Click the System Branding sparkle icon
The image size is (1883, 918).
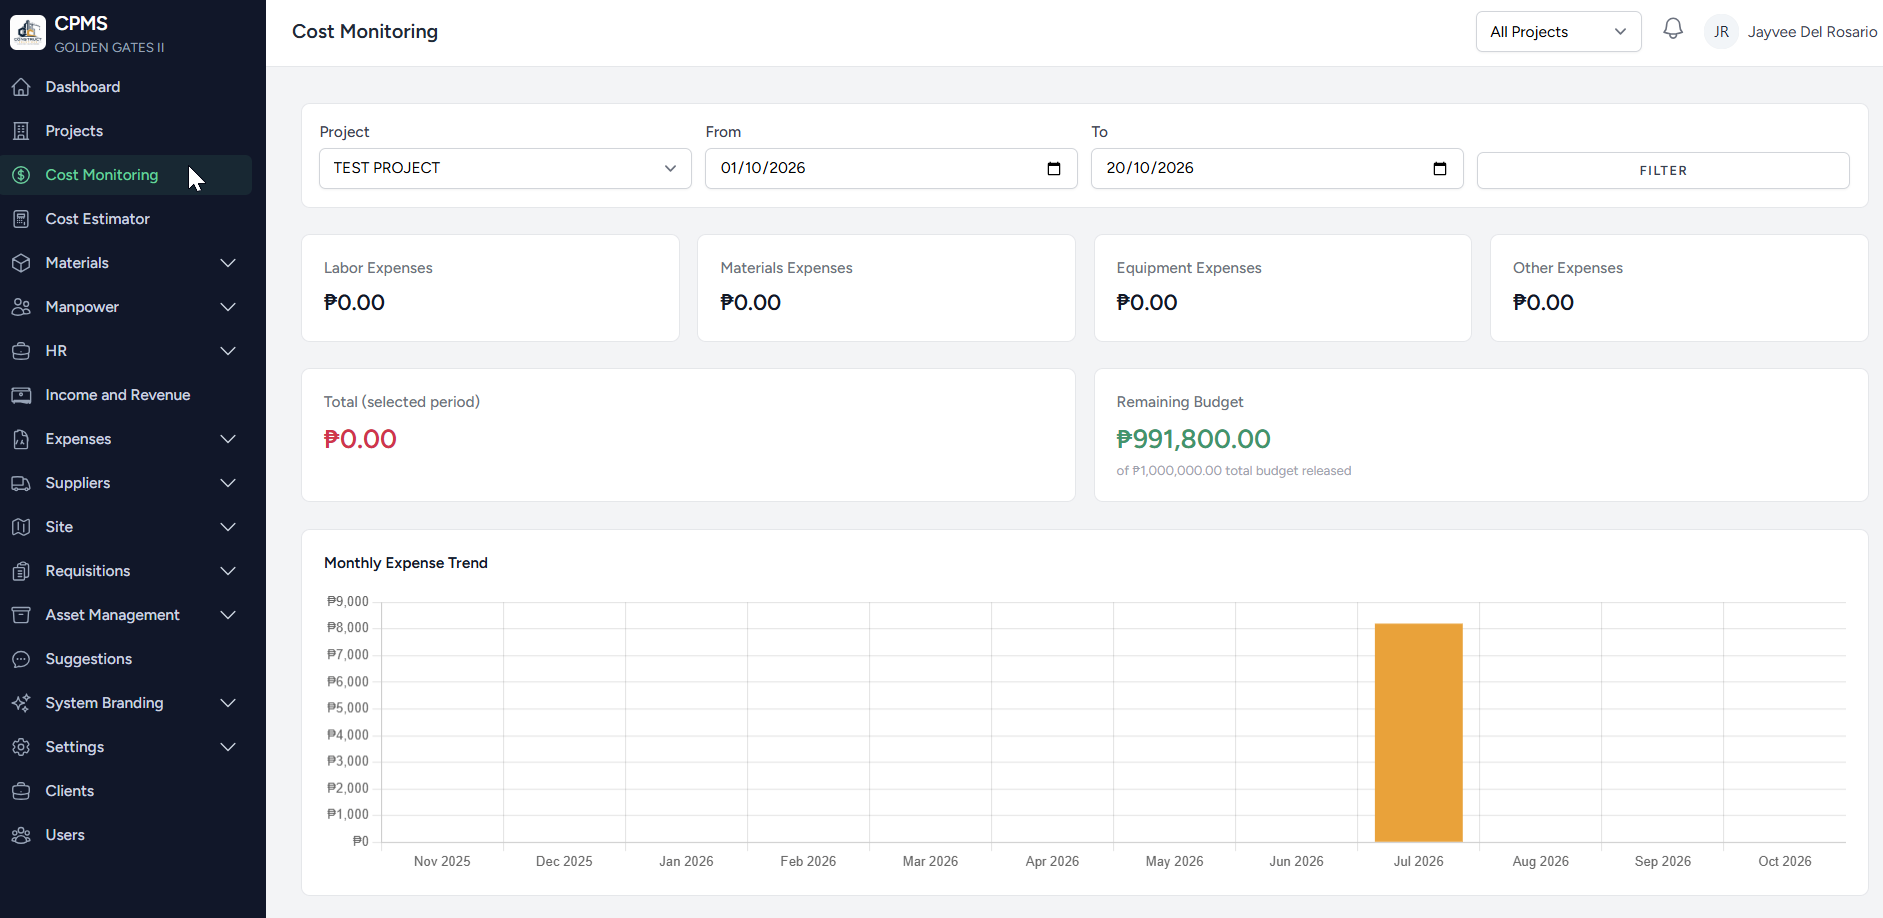click(x=21, y=703)
